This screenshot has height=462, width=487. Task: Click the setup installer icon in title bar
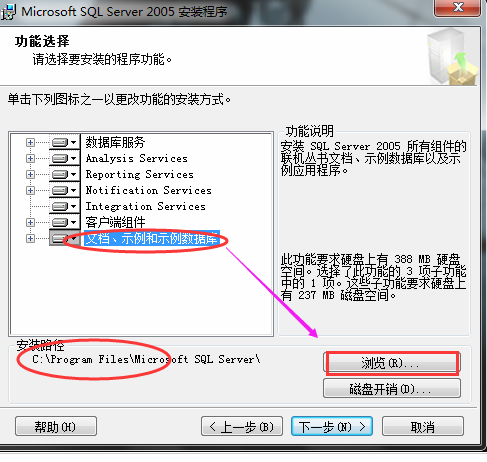(8, 12)
